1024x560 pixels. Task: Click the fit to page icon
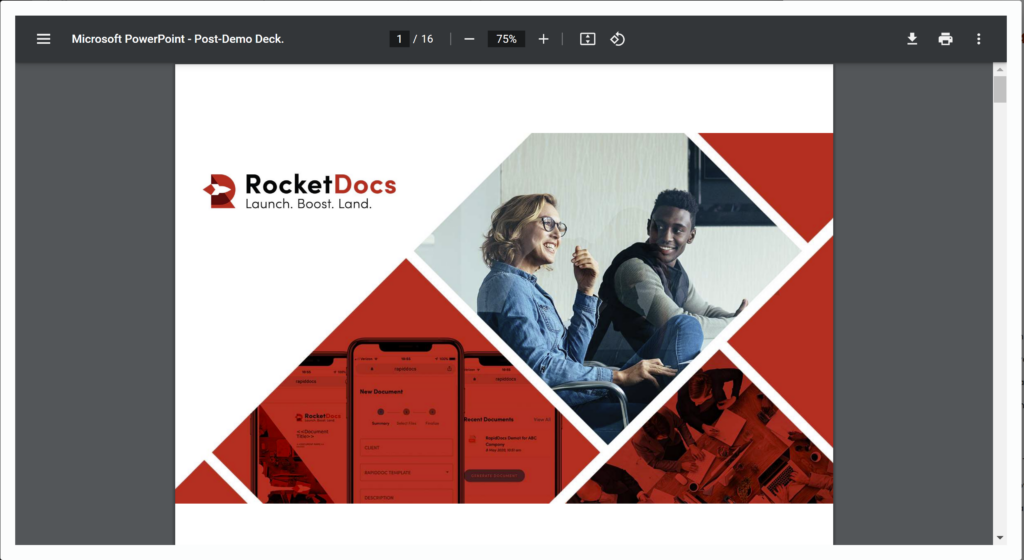(x=588, y=39)
